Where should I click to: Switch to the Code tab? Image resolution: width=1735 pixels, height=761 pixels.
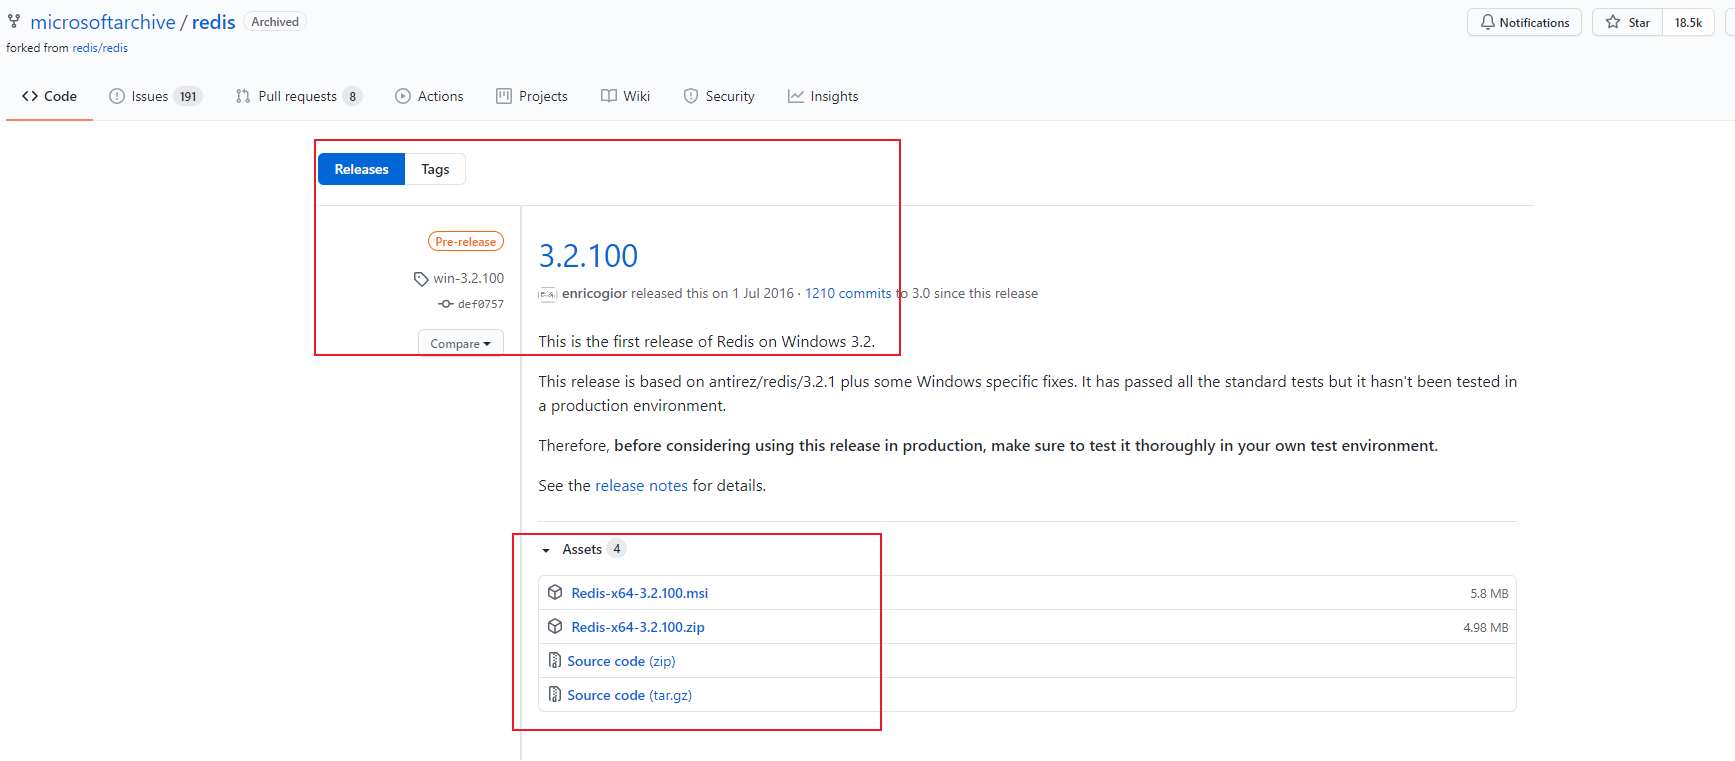[x=49, y=96]
